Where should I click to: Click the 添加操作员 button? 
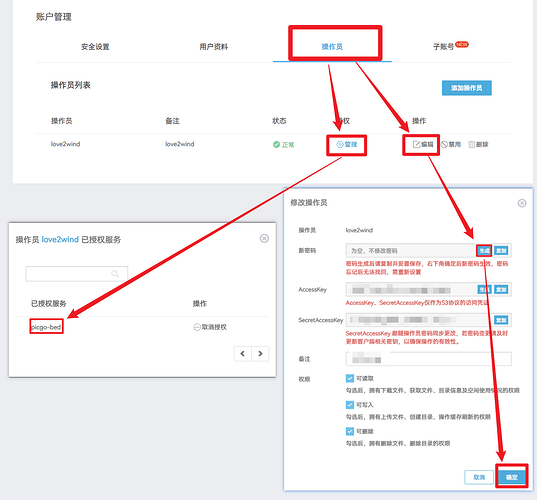pyautogui.click(x=466, y=88)
